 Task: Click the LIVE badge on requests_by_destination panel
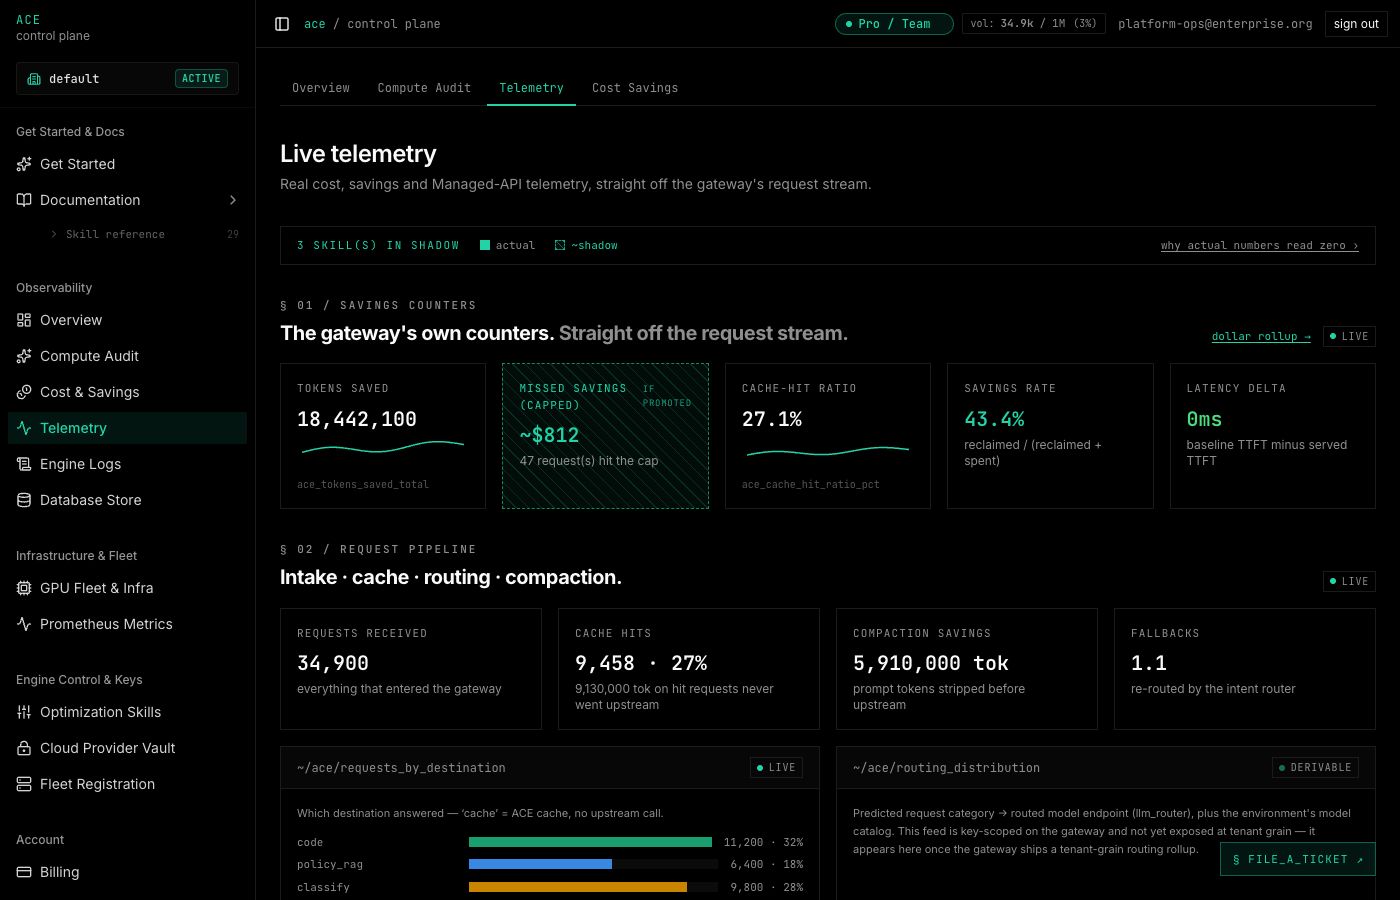coord(776,767)
